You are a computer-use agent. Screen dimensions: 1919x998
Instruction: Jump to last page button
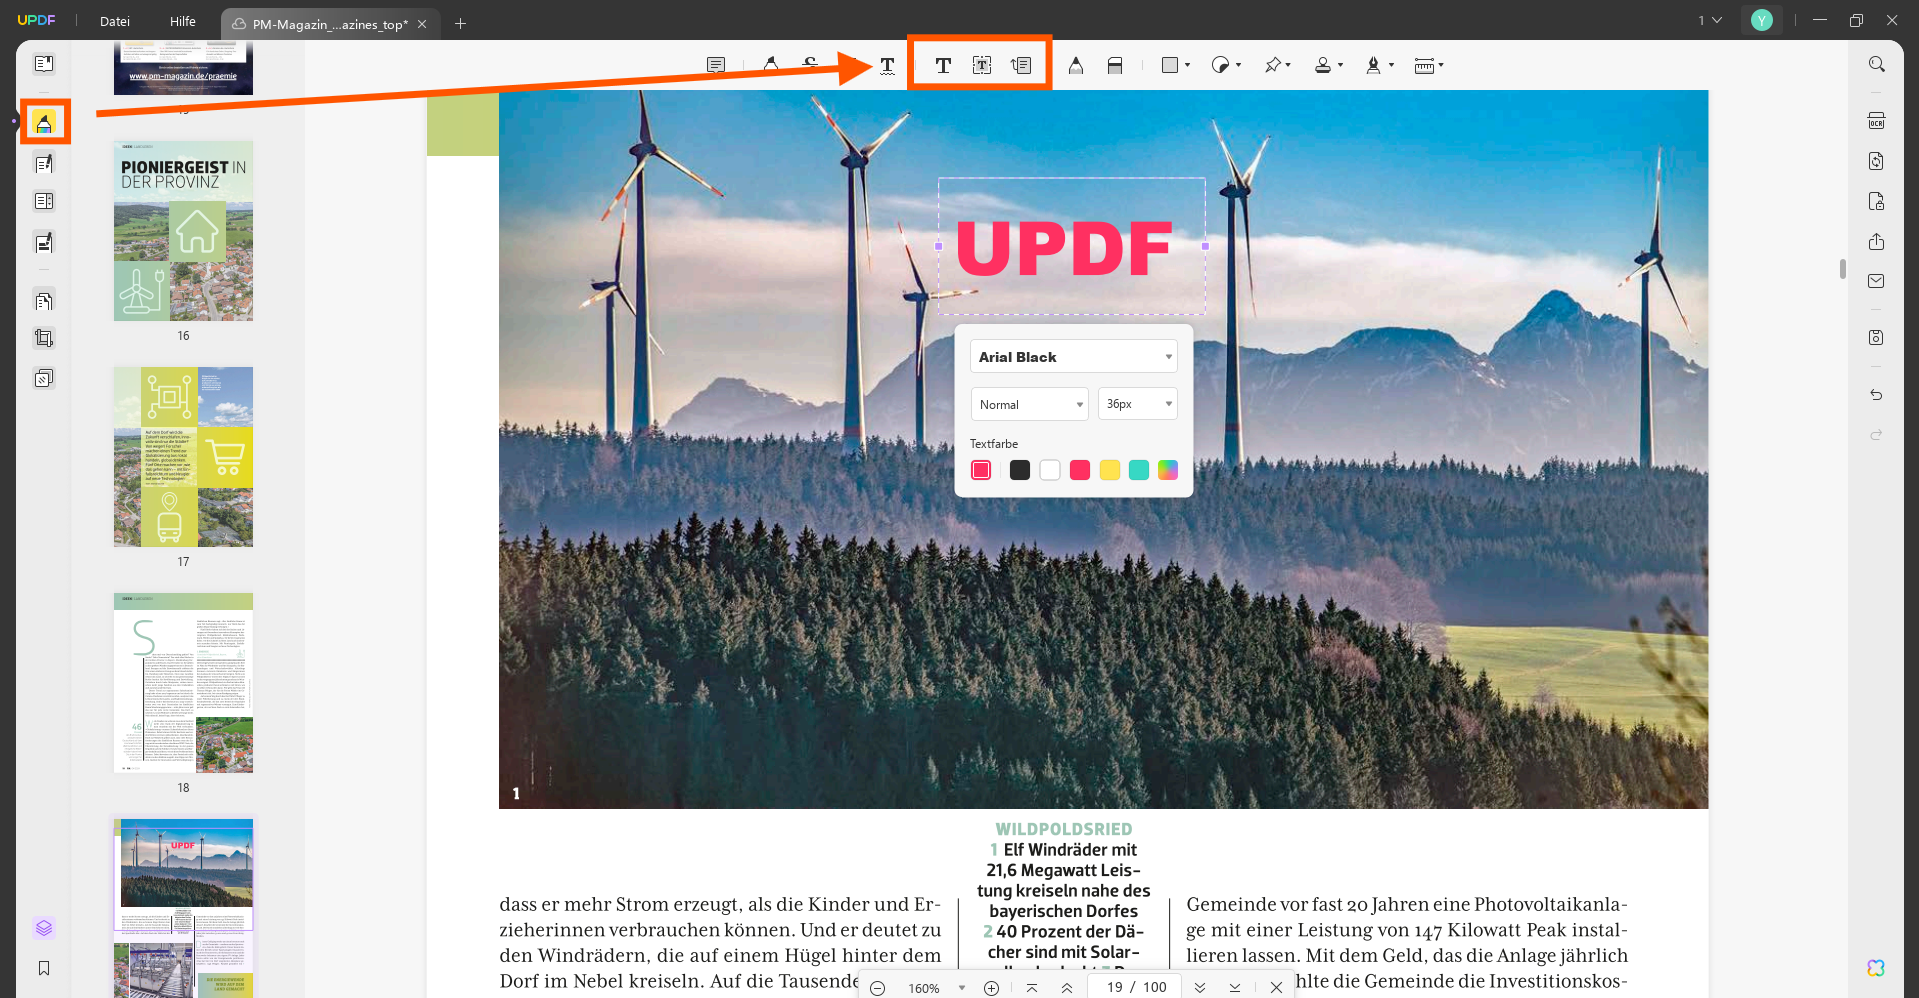tap(1235, 988)
